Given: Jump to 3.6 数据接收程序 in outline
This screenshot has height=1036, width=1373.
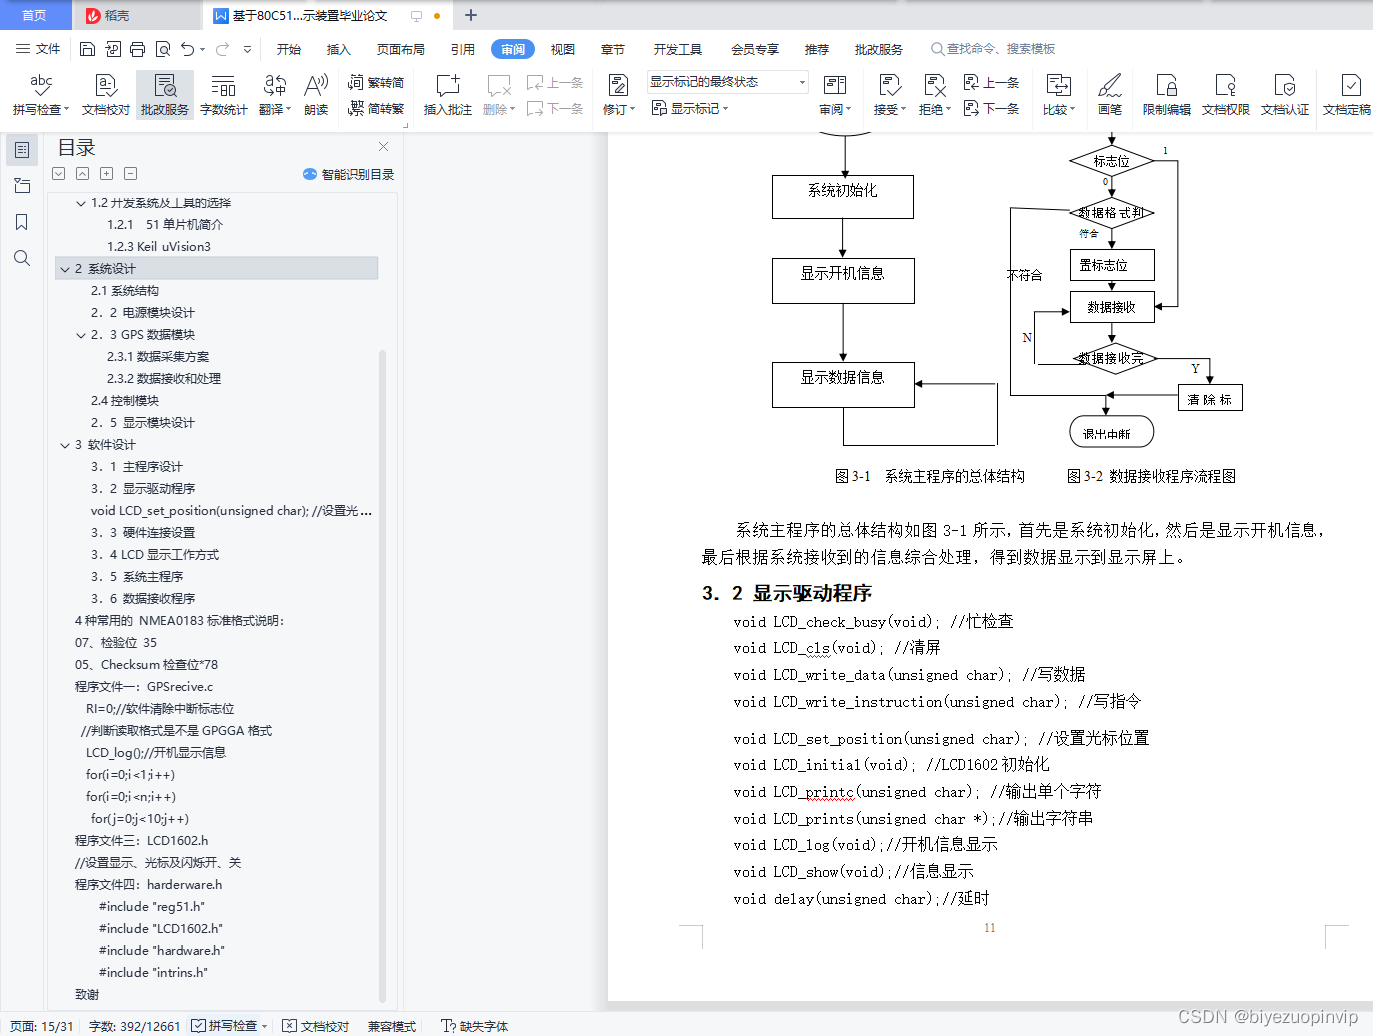Looking at the screenshot, I should click(143, 599).
